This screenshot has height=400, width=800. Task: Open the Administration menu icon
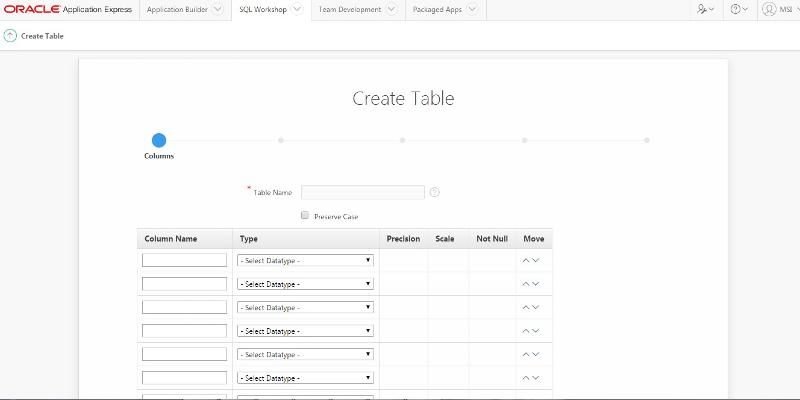tap(706, 9)
